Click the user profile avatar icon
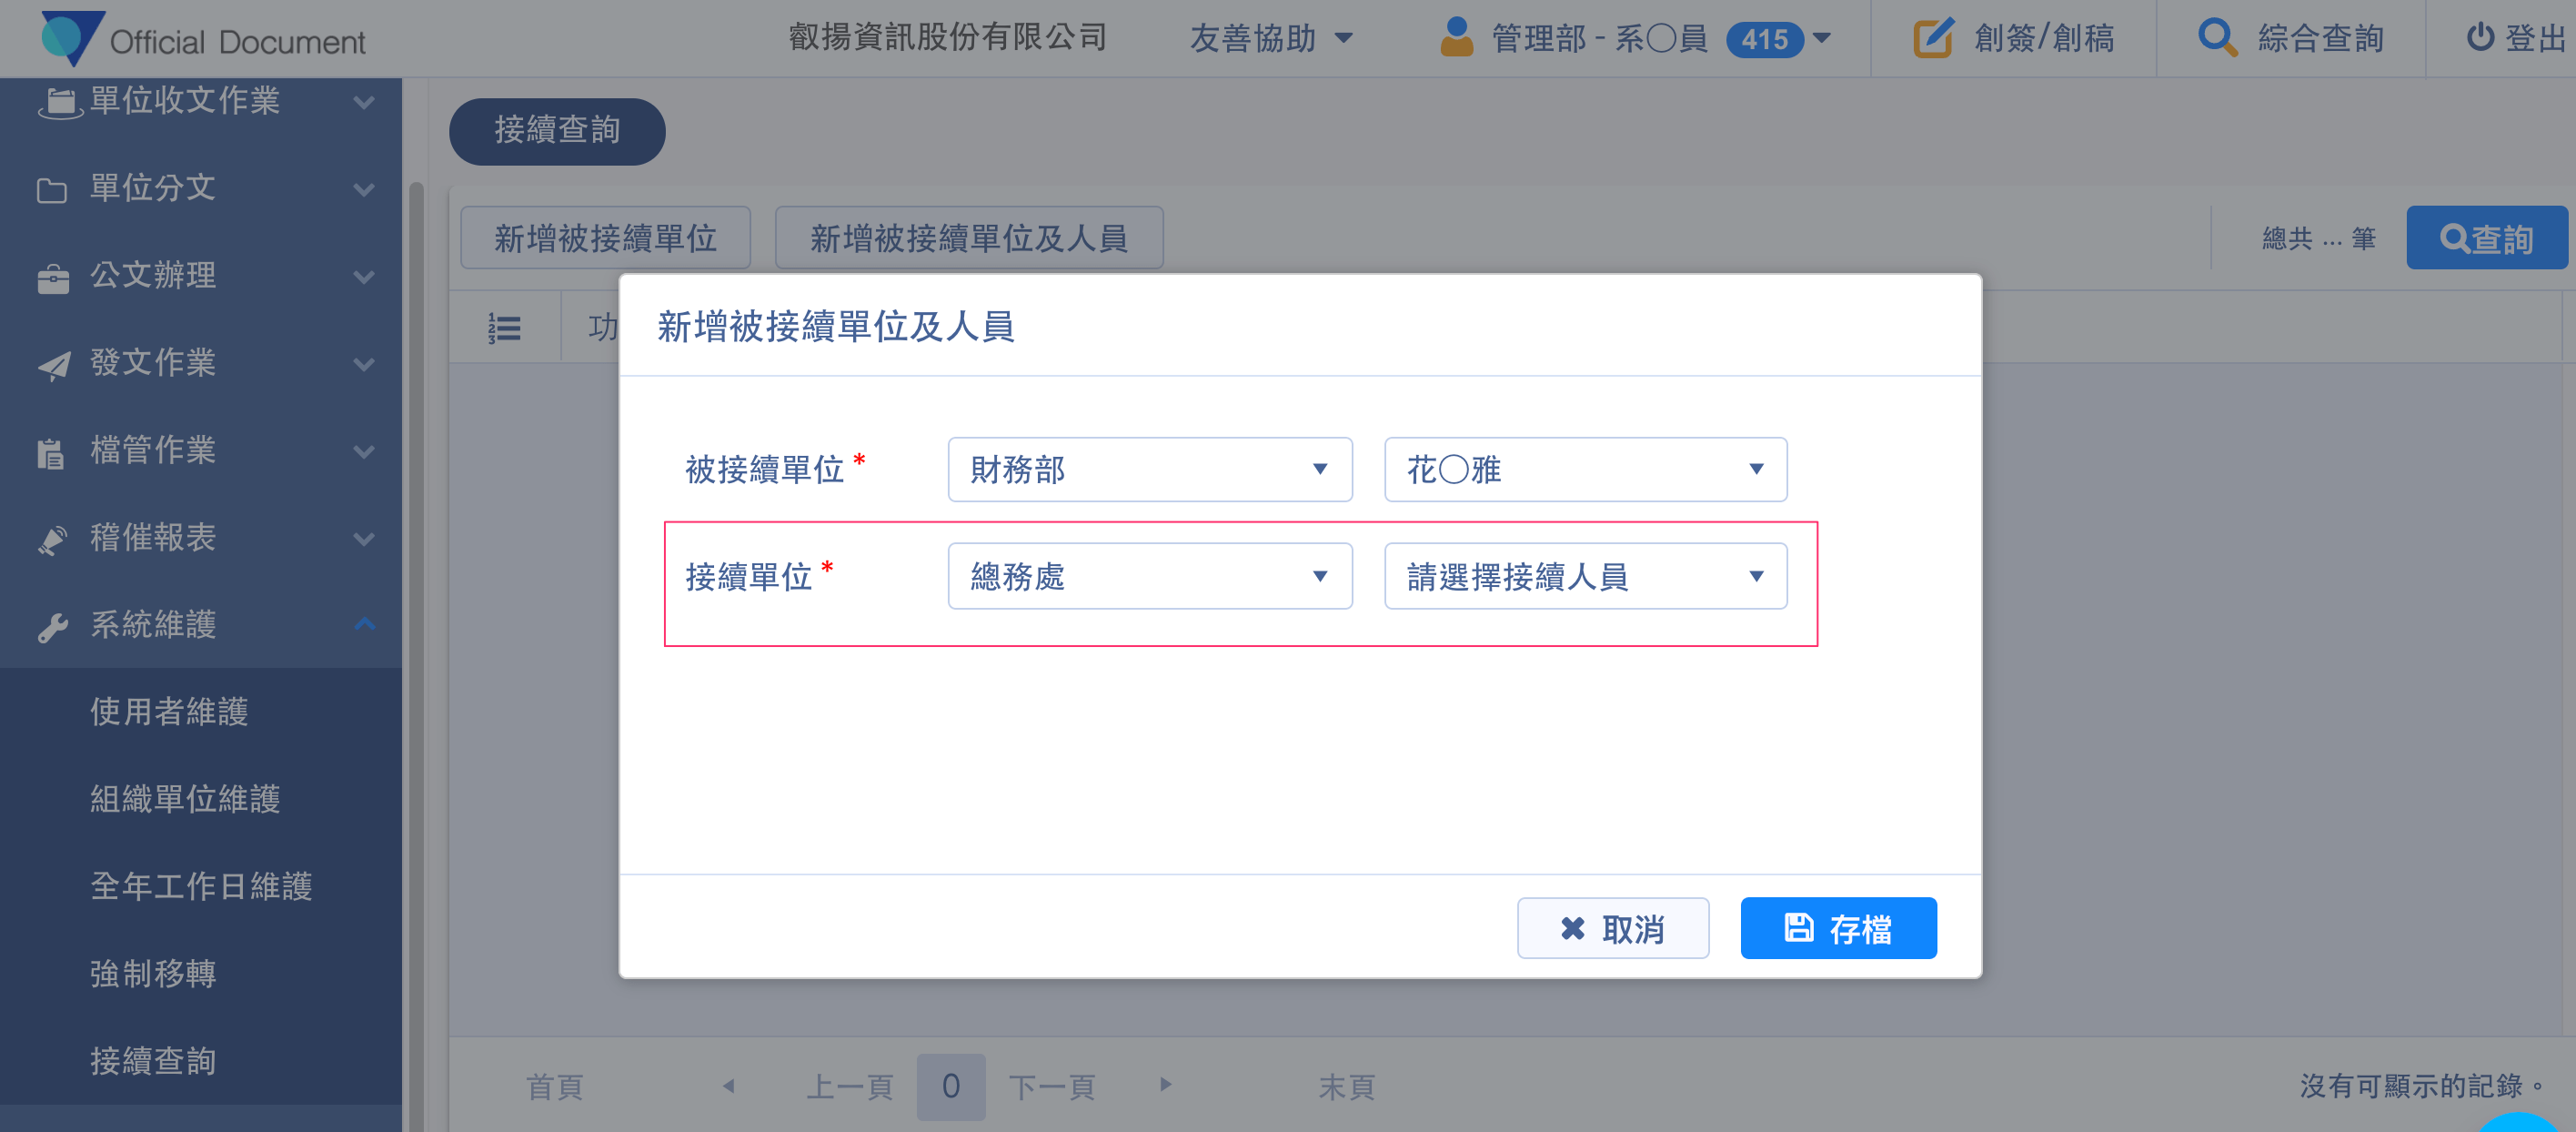This screenshot has width=2576, height=1132. [1456, 38]
